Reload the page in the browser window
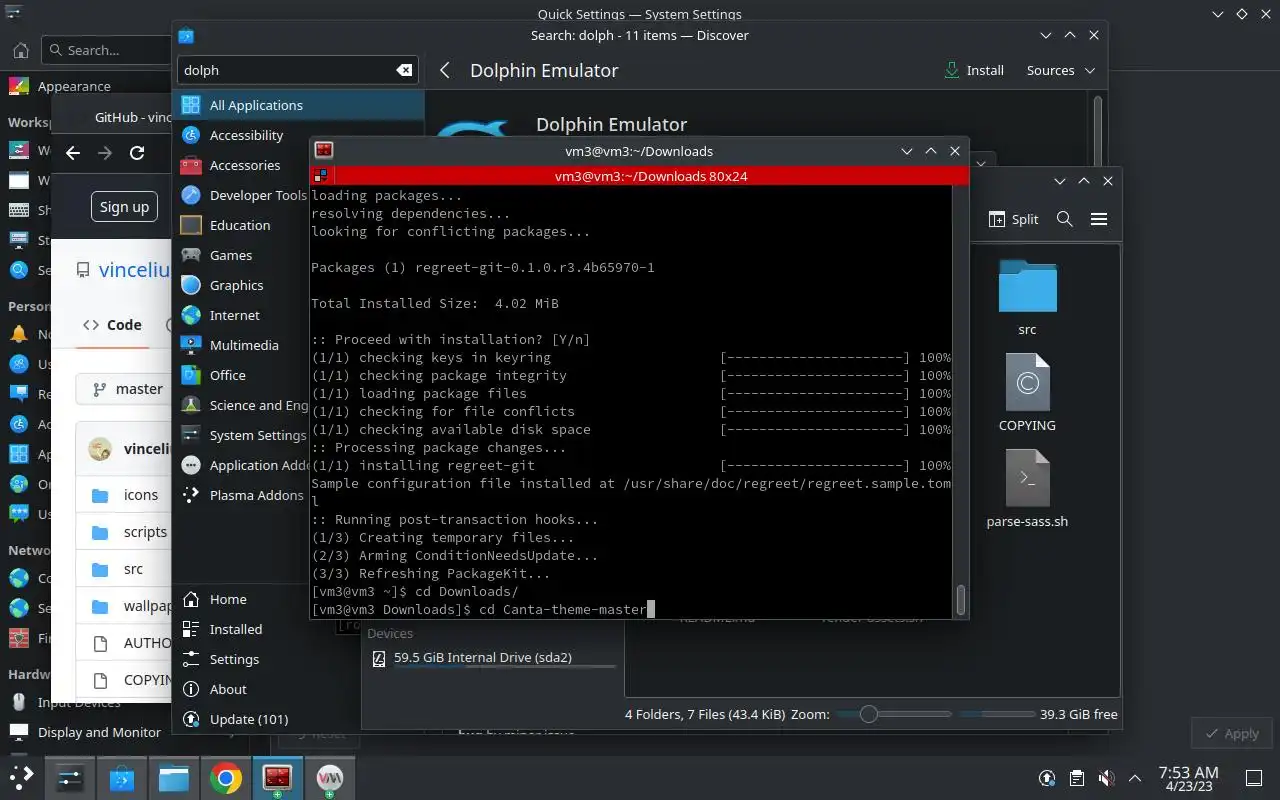This screenshot has width=1280, height=800. (x=137, y=153)
